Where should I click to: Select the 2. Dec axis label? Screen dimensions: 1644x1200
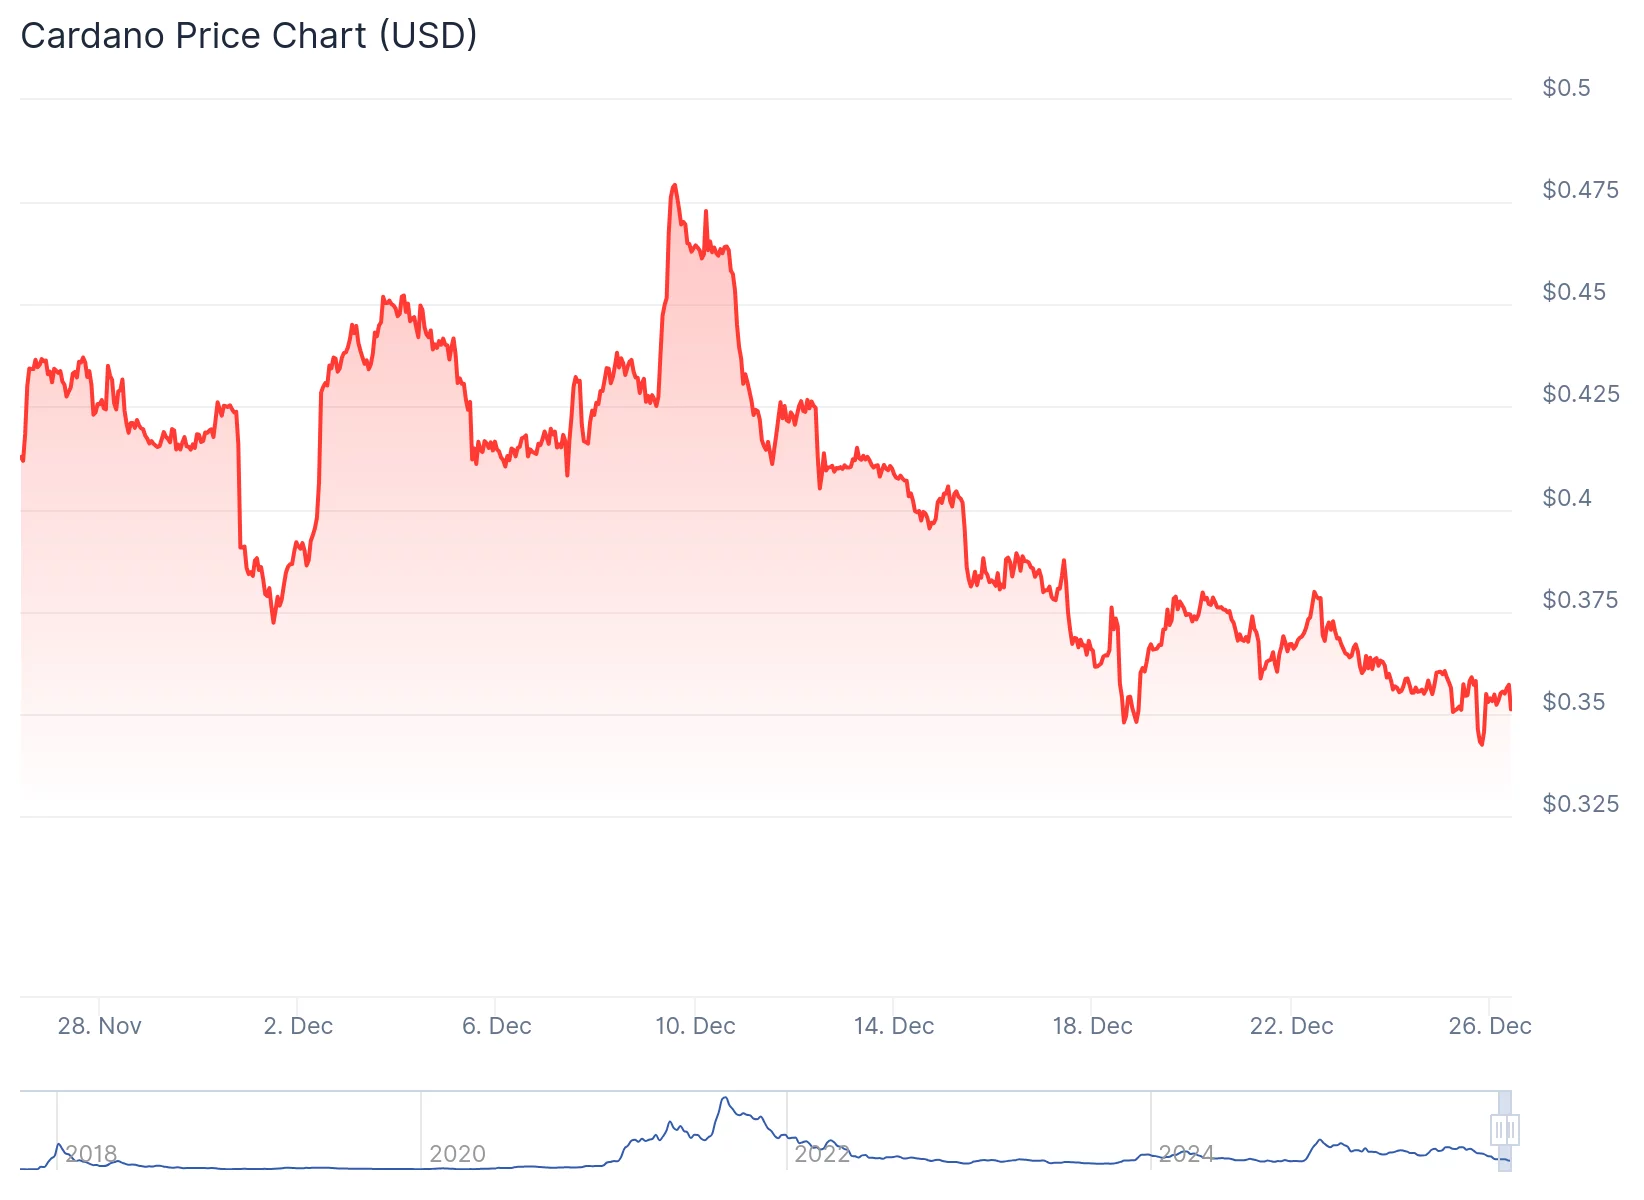pos(298,1026)
